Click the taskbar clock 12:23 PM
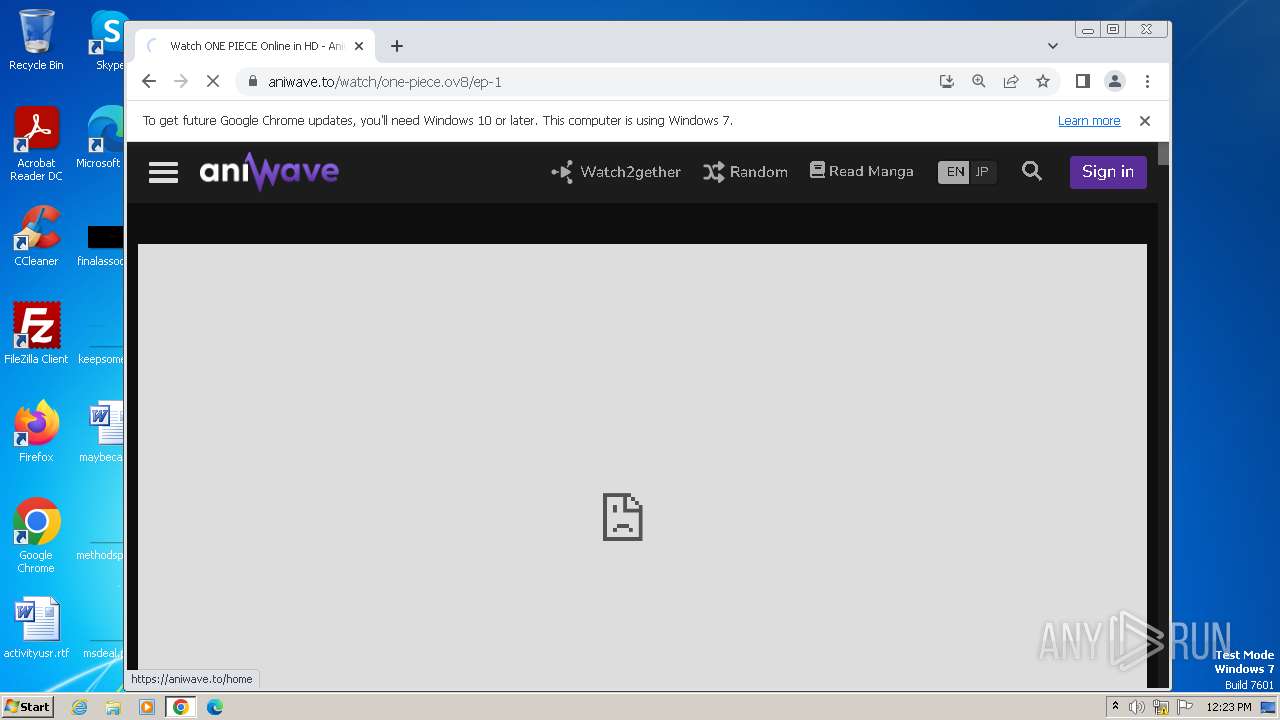 point(1229,707)
